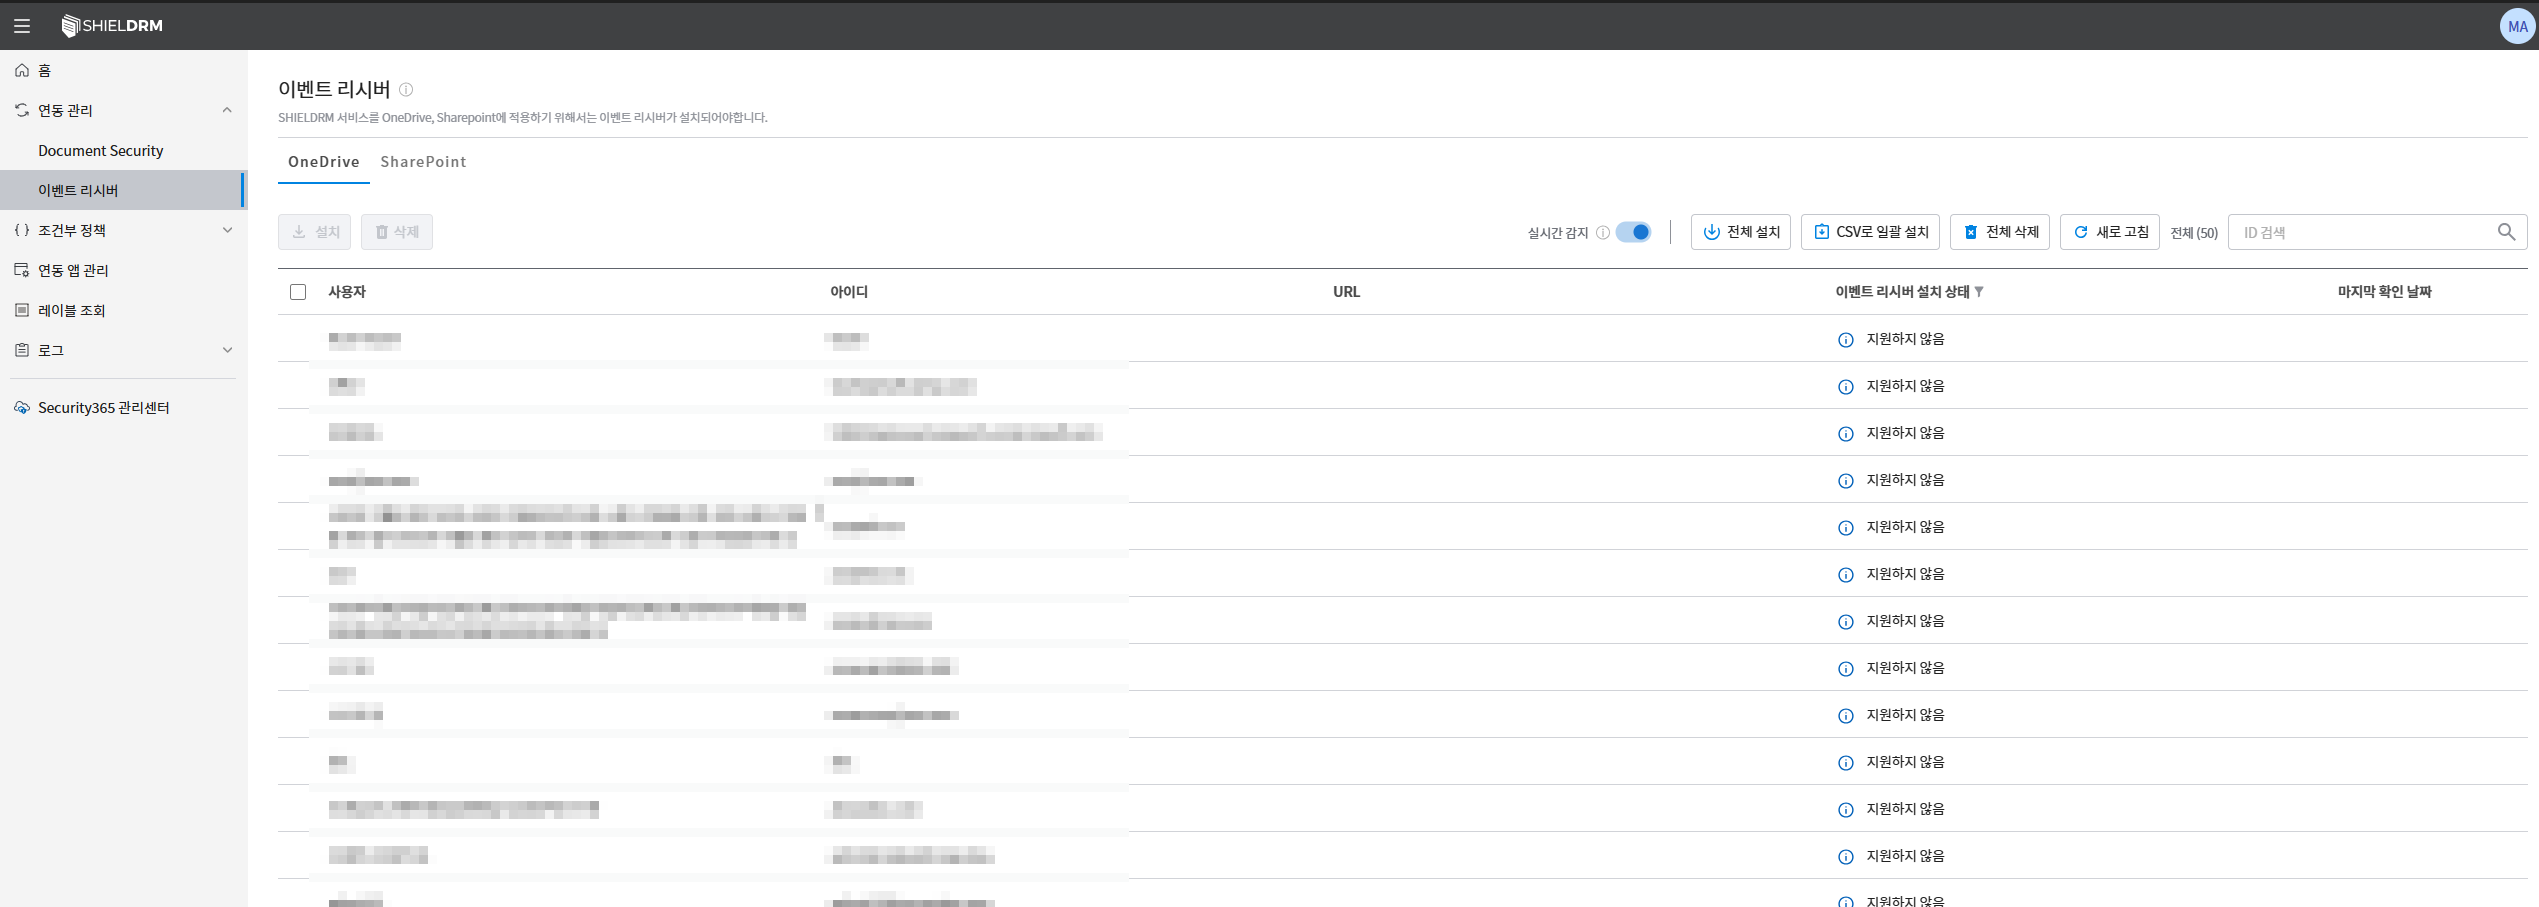Screen dimensions: 2539x907
Task: Click the 전체 (50) count label
Action: 2194,233
